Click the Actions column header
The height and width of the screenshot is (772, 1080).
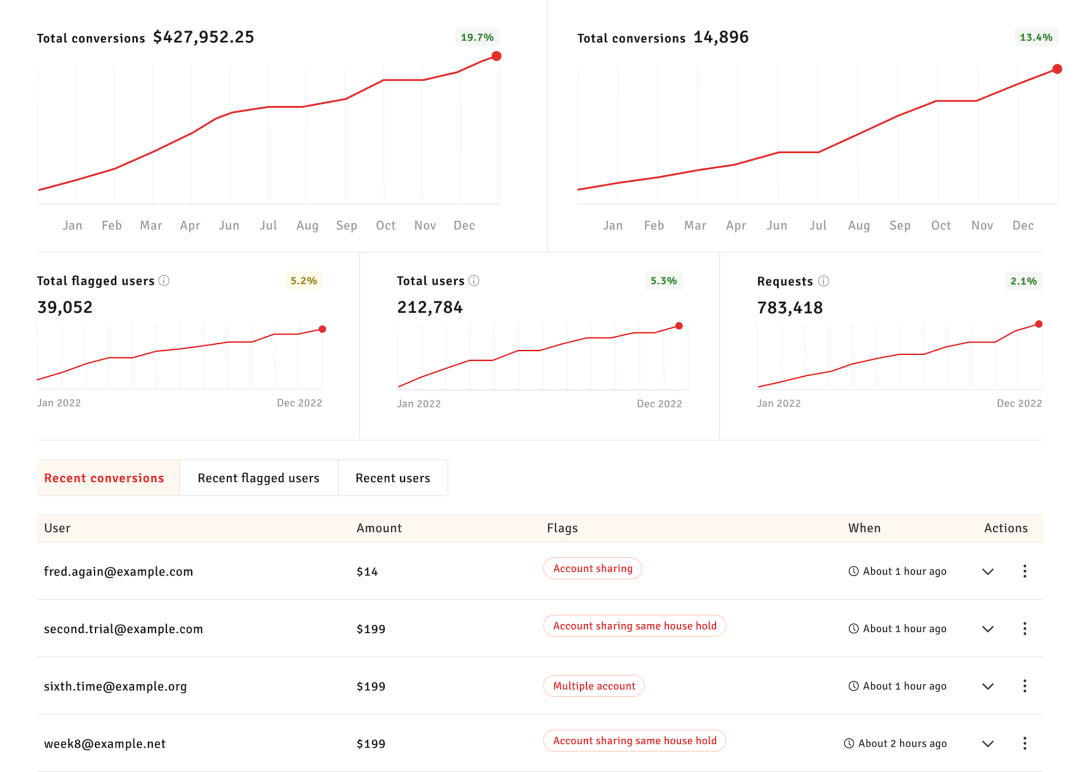[1006, 528]
